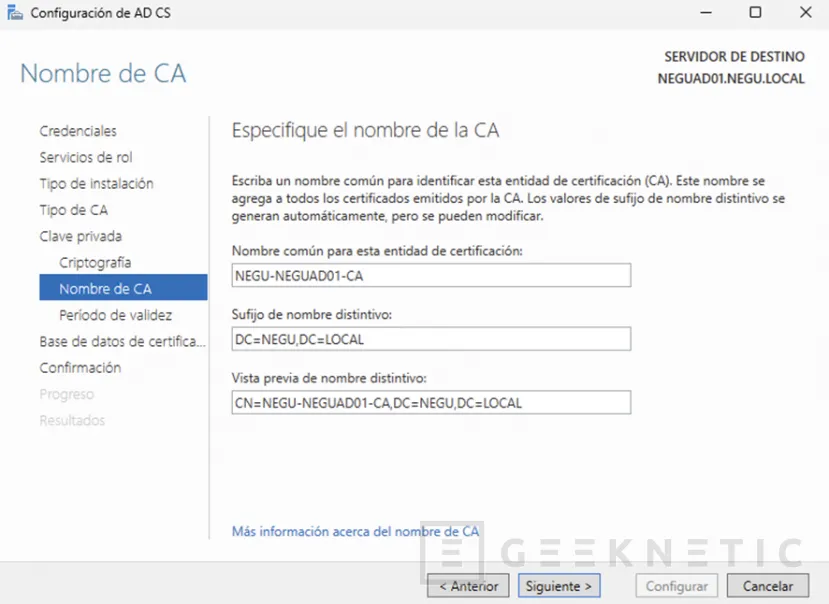Select the Resultados navigation entry

click(71, 420)
